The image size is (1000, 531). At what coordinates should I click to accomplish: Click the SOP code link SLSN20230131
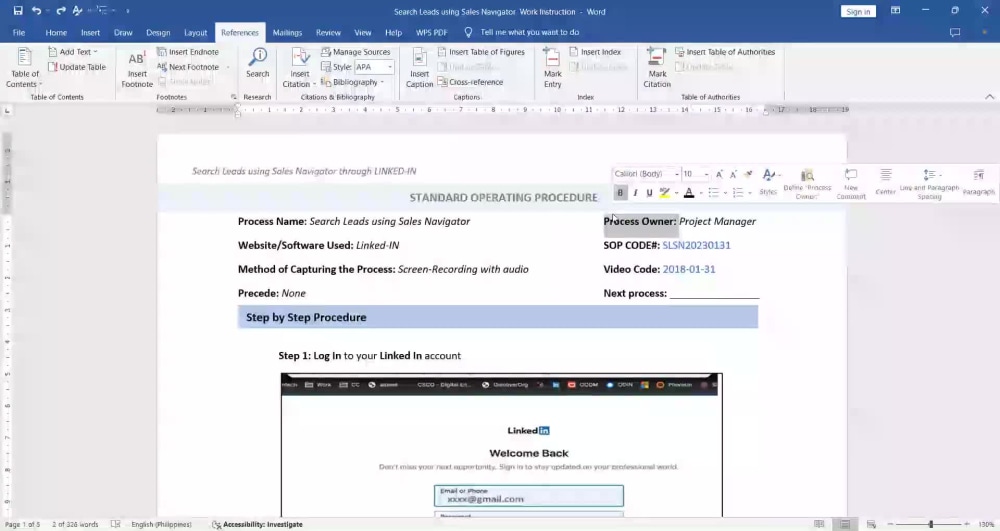[696, 245]
